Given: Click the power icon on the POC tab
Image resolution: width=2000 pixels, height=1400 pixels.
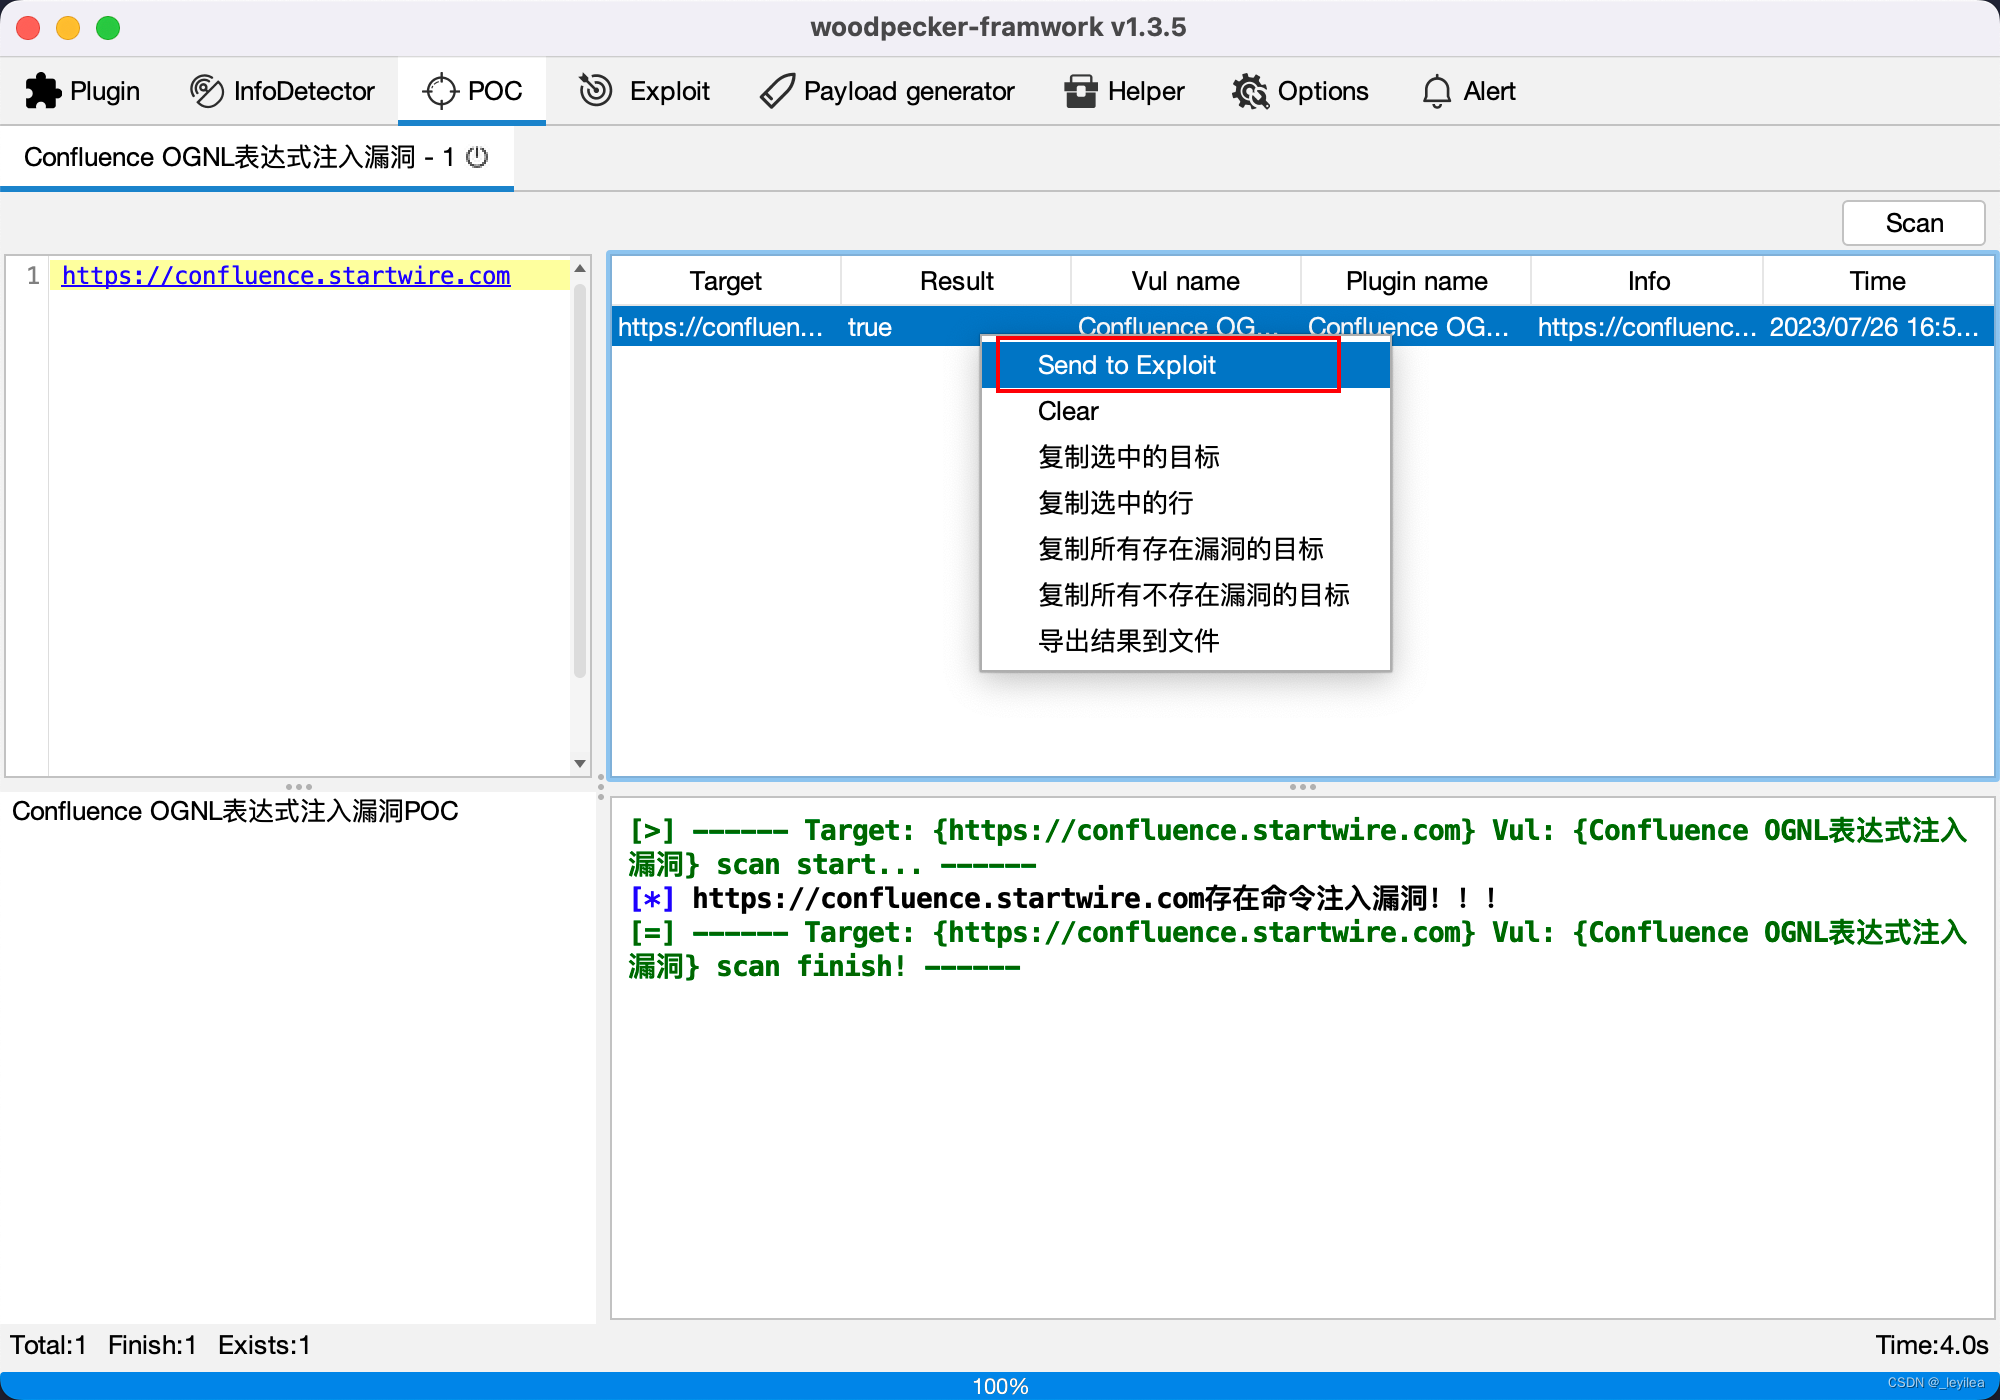Looking at the screenshot, I should point(477,157).
